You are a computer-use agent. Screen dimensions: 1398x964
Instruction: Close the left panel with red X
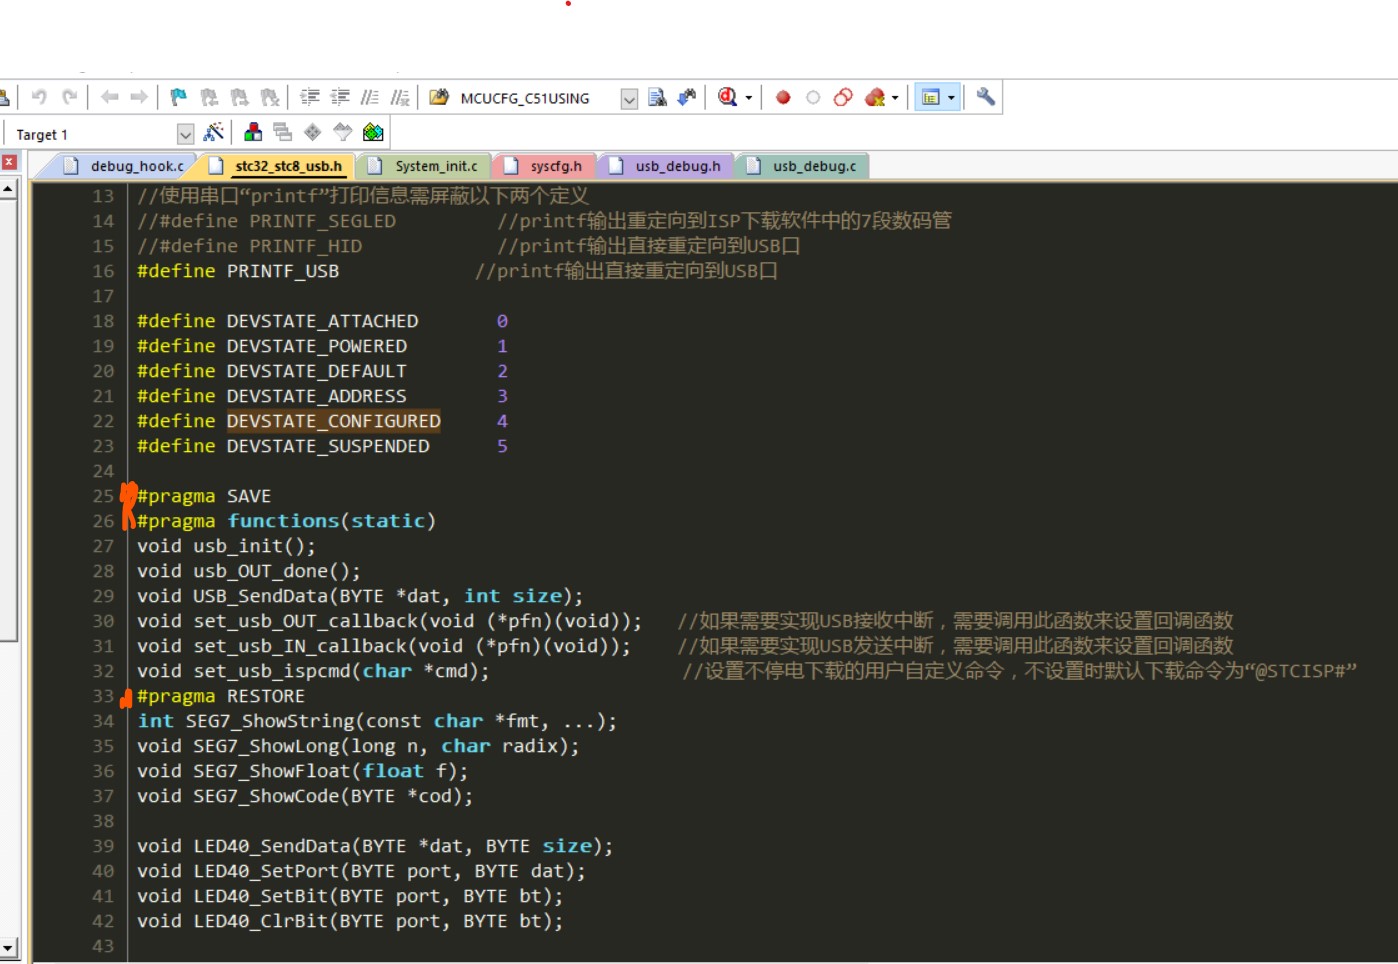click(x=9, y=162)
